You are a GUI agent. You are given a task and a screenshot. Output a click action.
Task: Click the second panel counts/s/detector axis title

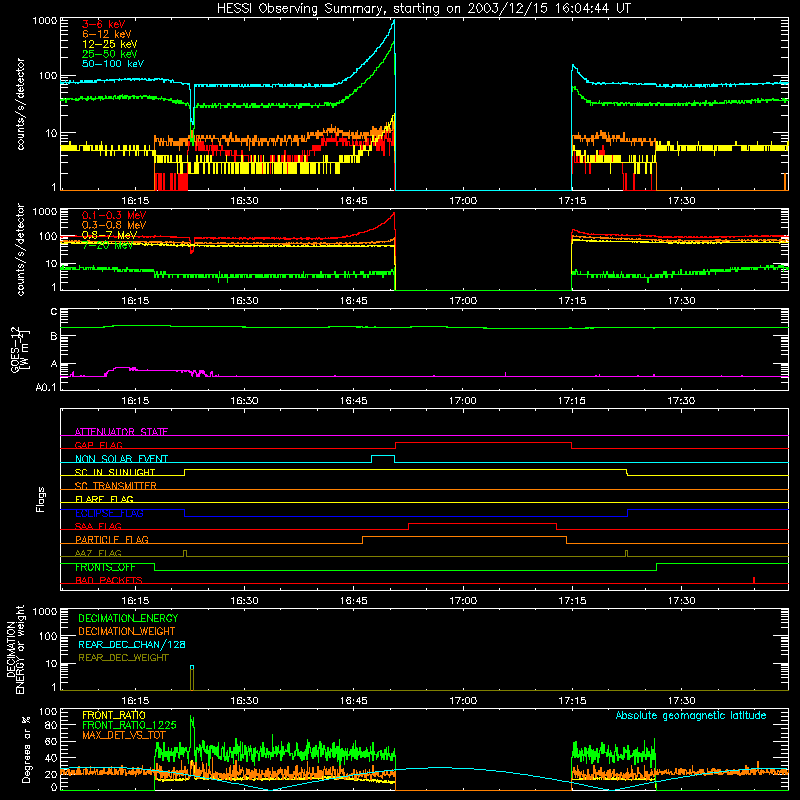(20, 249)
